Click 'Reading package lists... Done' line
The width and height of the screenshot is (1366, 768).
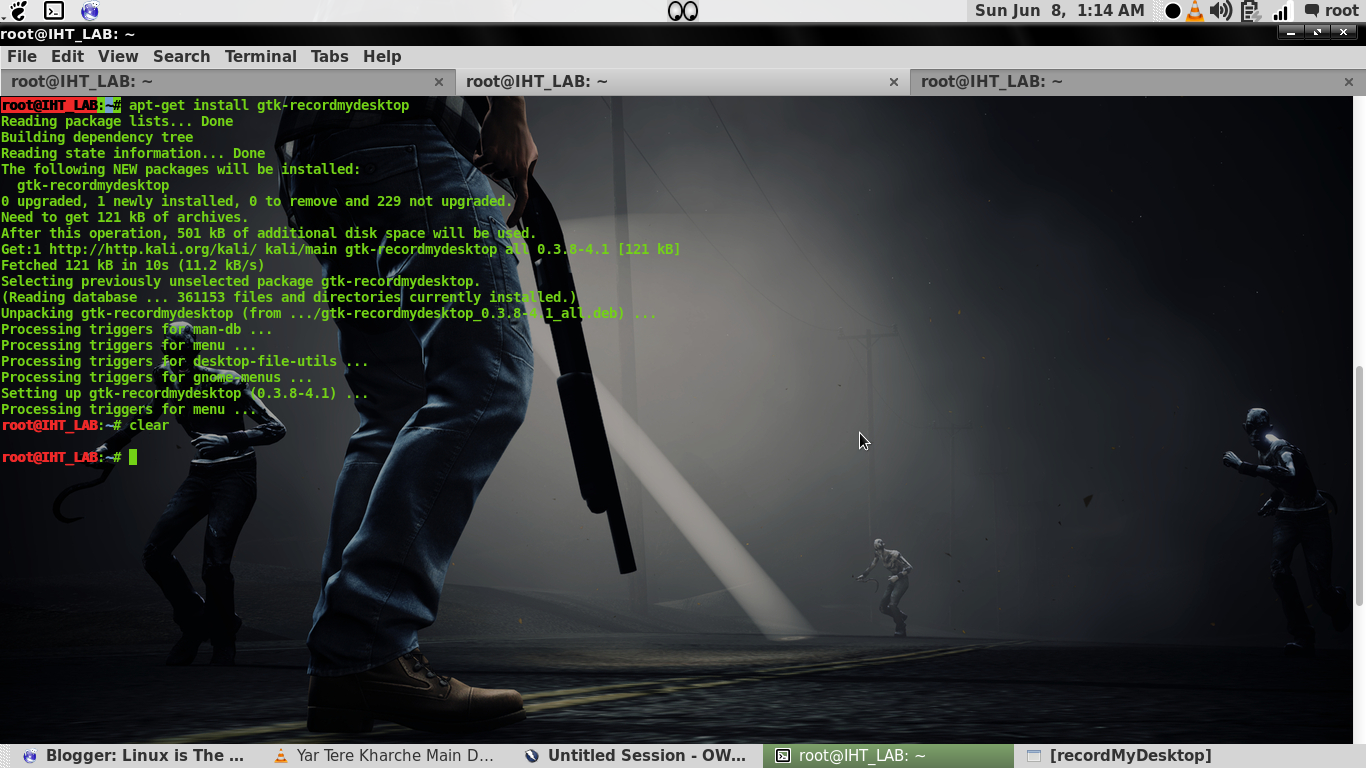pos(117,121)
